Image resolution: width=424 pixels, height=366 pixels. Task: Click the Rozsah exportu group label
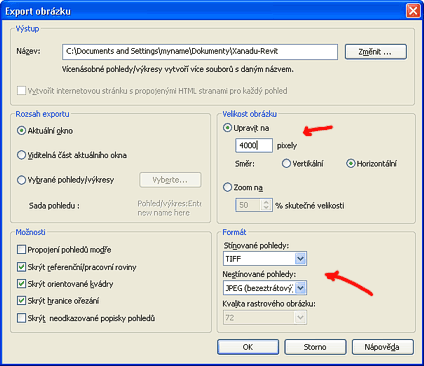pos(42,114)
